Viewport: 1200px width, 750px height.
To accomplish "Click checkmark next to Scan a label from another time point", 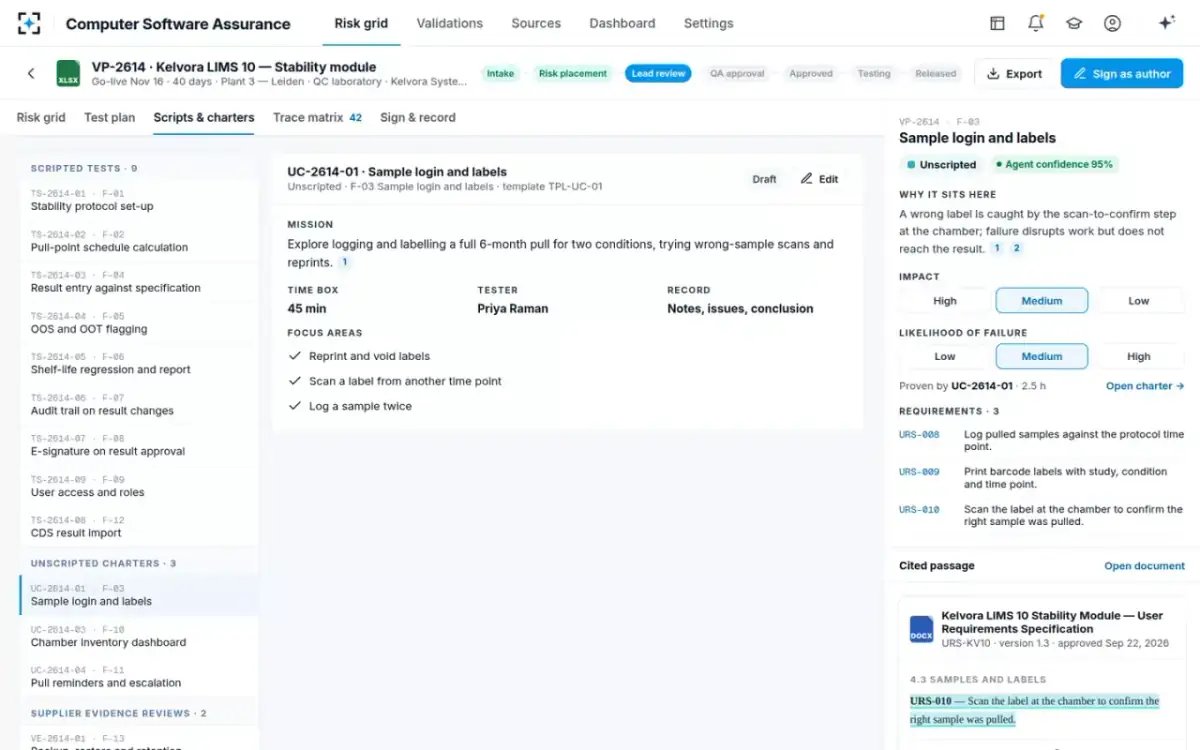I will (x=294, y=381).
